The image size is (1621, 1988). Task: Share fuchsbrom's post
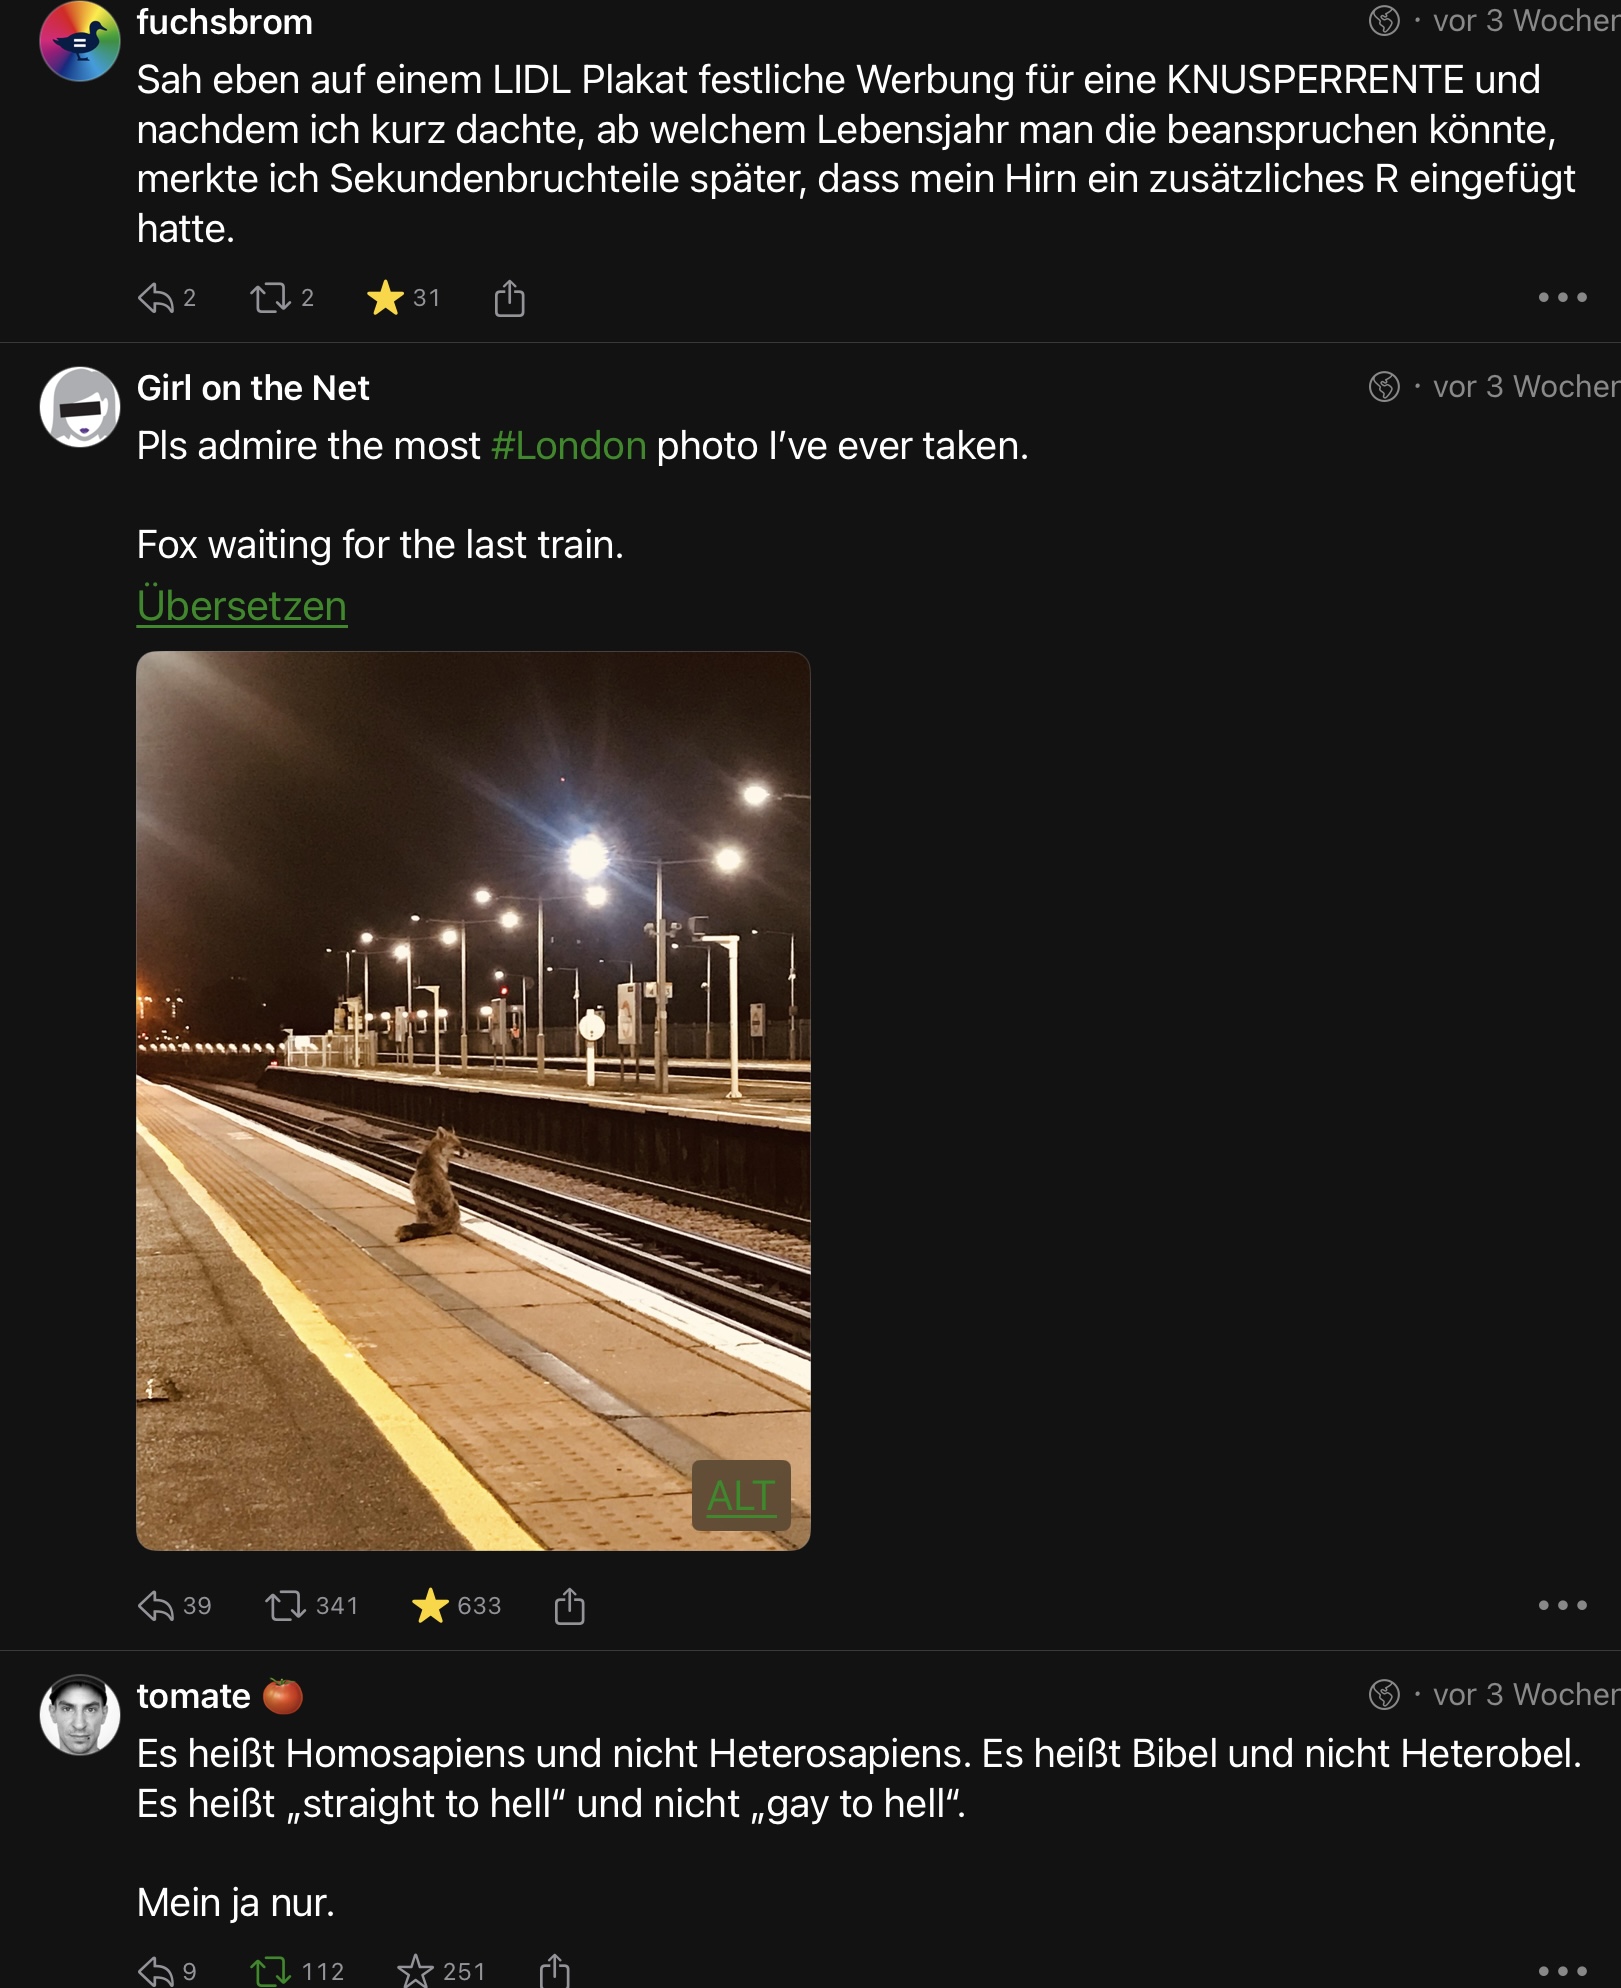click(509, 298)
